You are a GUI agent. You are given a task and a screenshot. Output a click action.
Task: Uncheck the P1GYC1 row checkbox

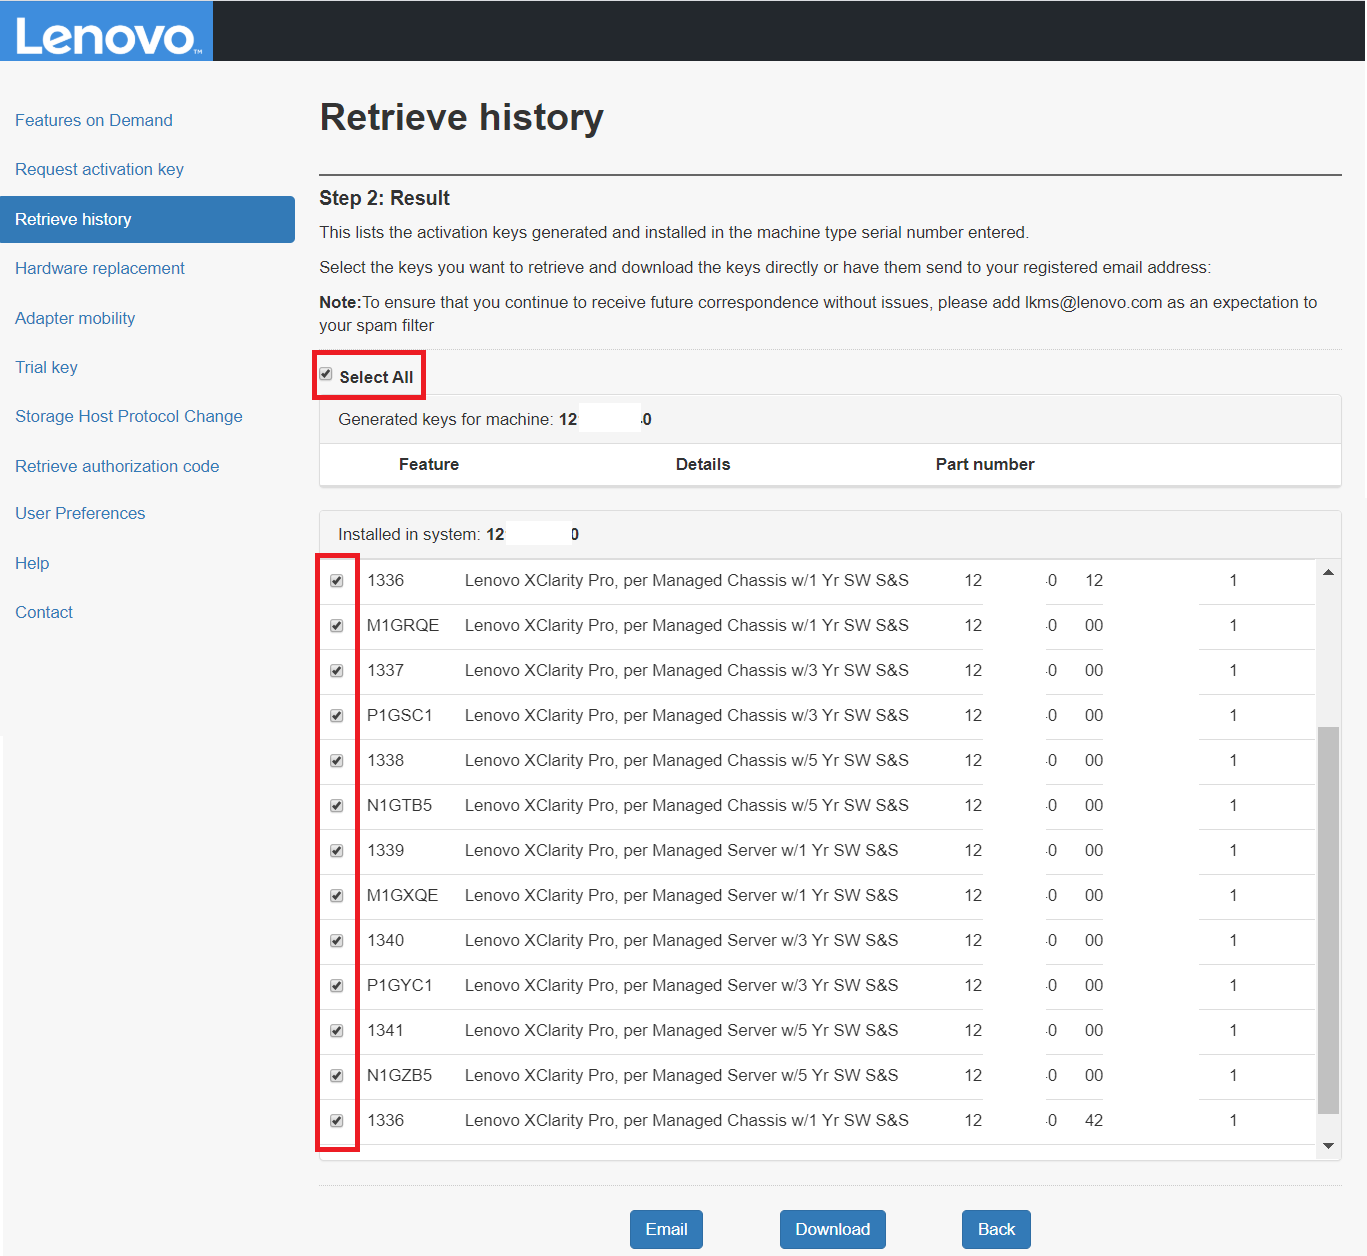(337, 986)
